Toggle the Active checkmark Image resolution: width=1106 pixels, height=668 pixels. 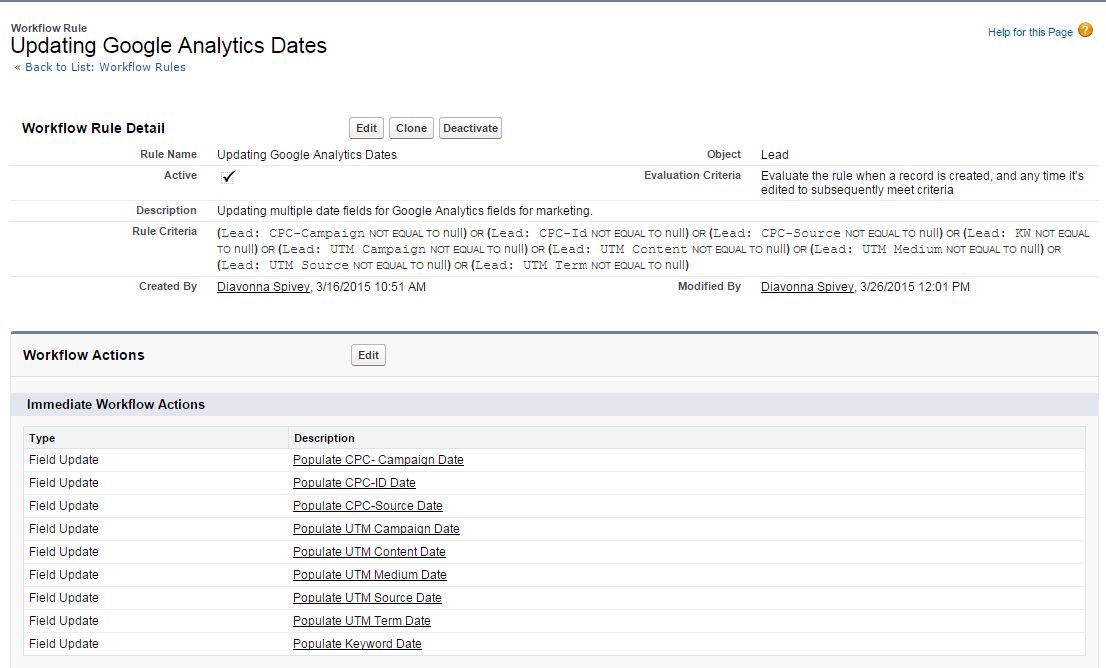click(x=229, y=177)
